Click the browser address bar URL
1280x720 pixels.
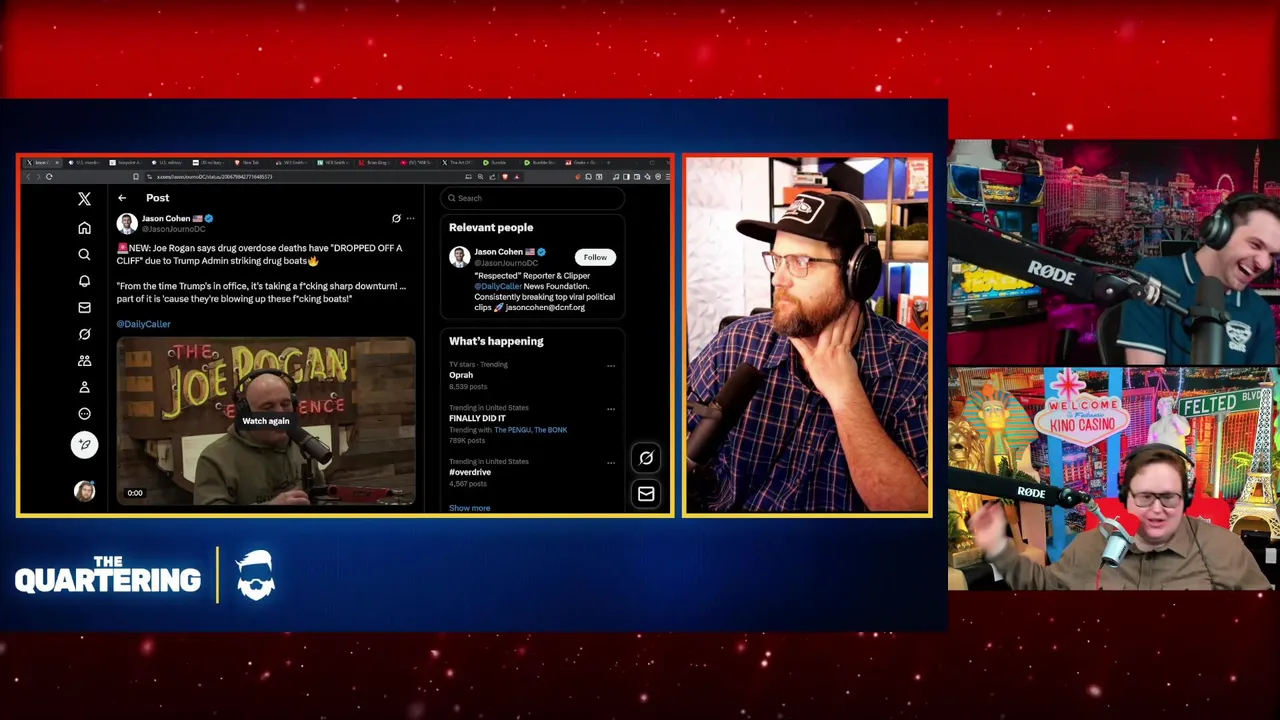click(214, 177)
